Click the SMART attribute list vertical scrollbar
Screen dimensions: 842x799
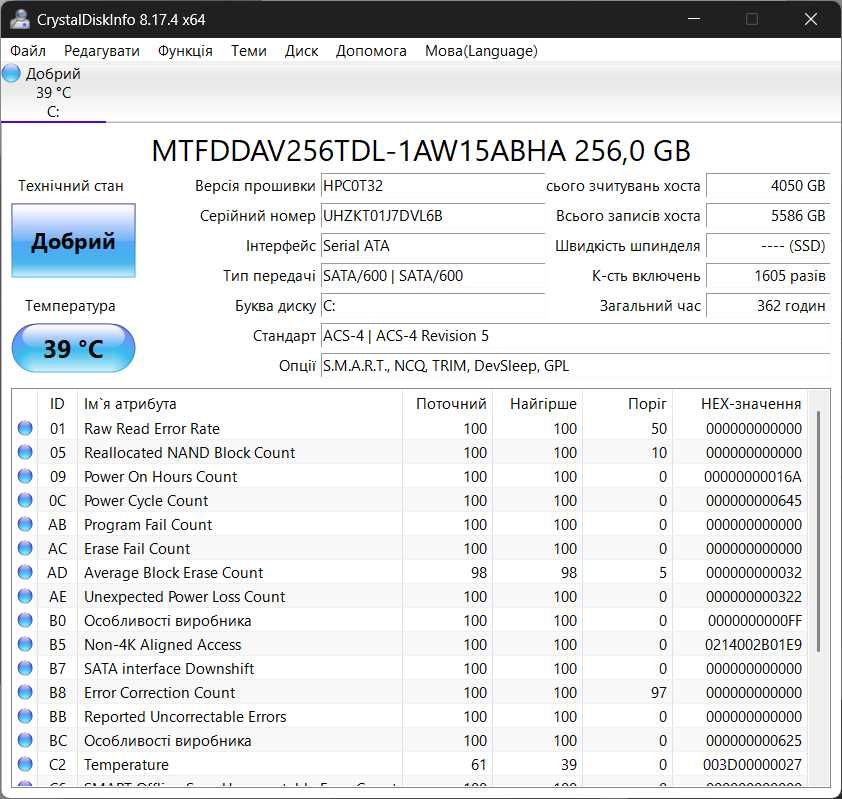click(x=818, y=532)
